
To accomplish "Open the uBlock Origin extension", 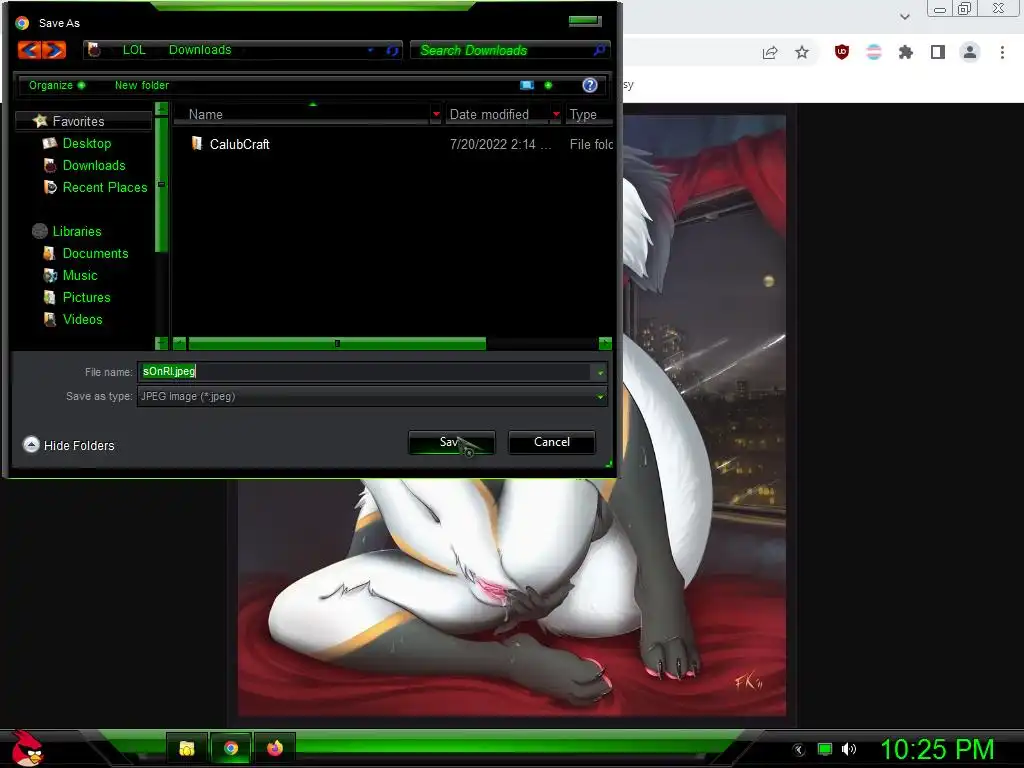I will pos(842,52).
